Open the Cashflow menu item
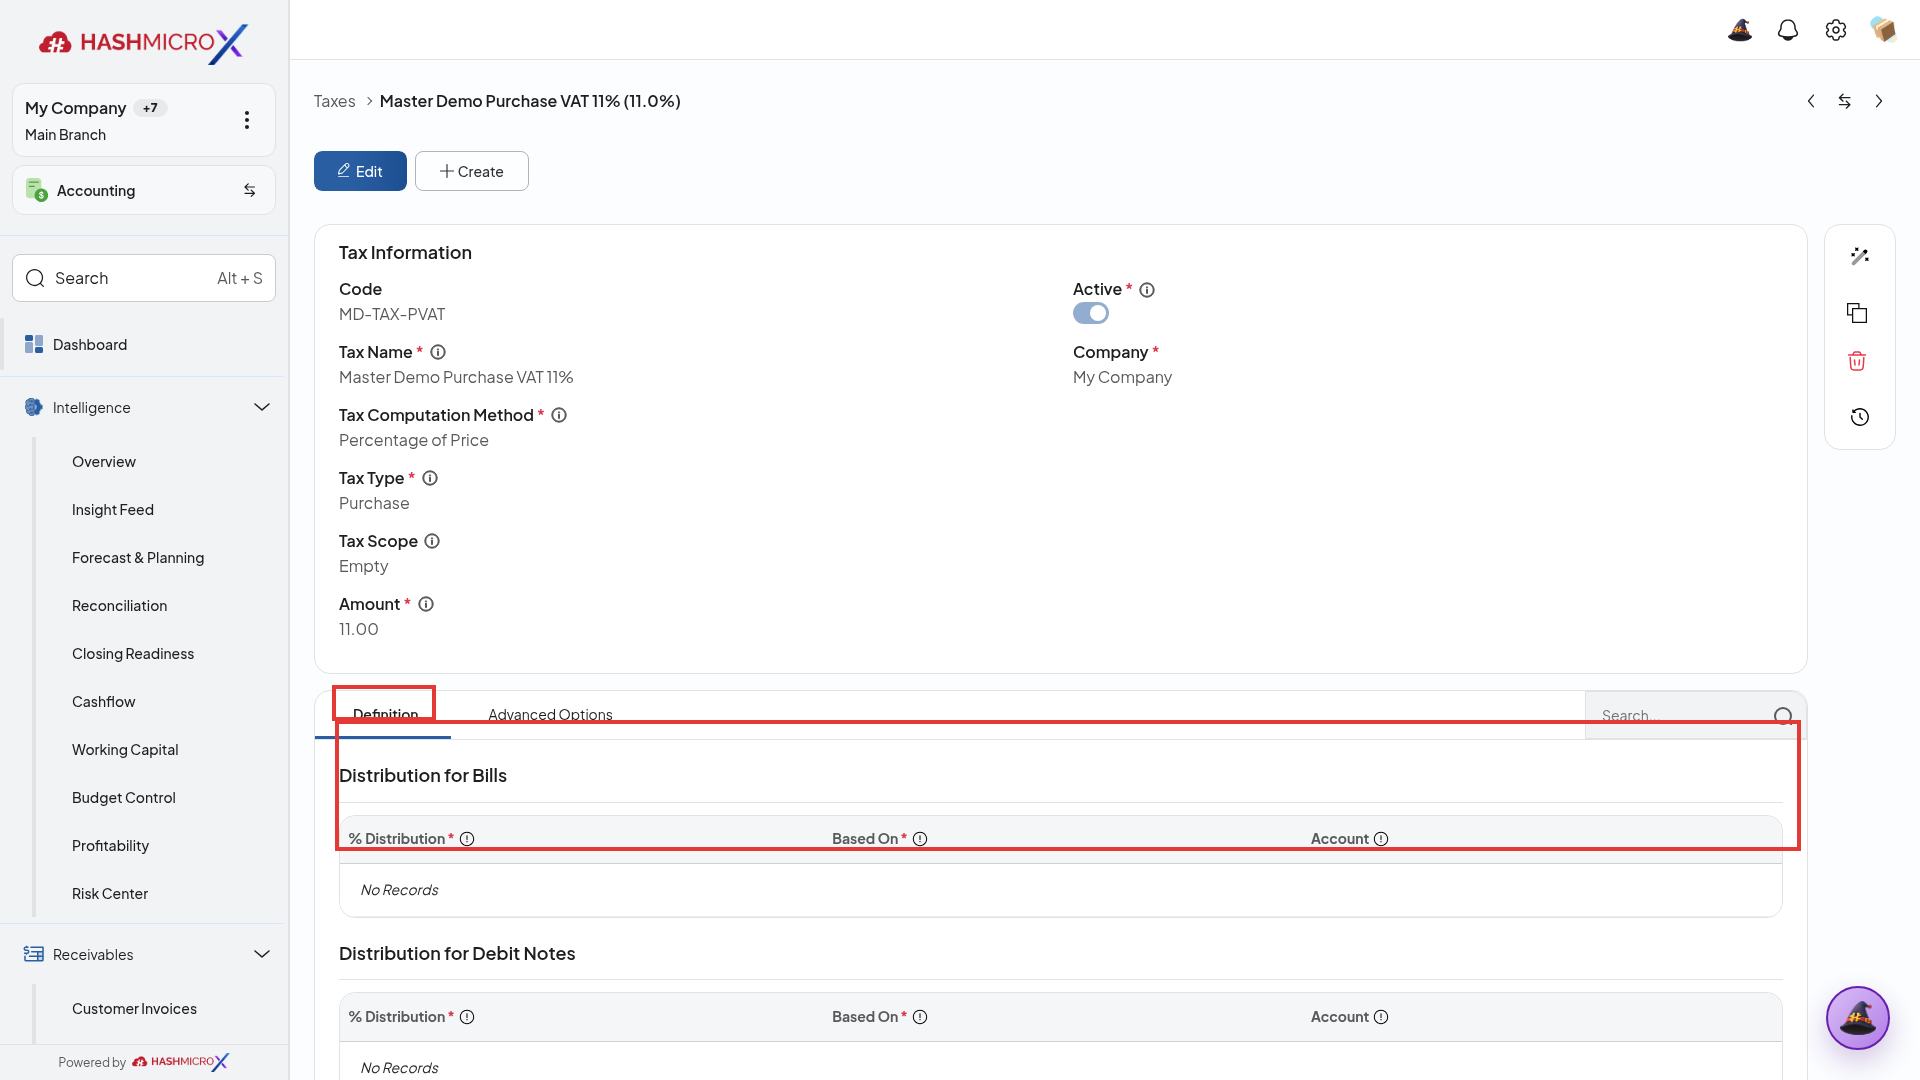Viewport: 1920px width, 1080px height. (x=104, y=702)
